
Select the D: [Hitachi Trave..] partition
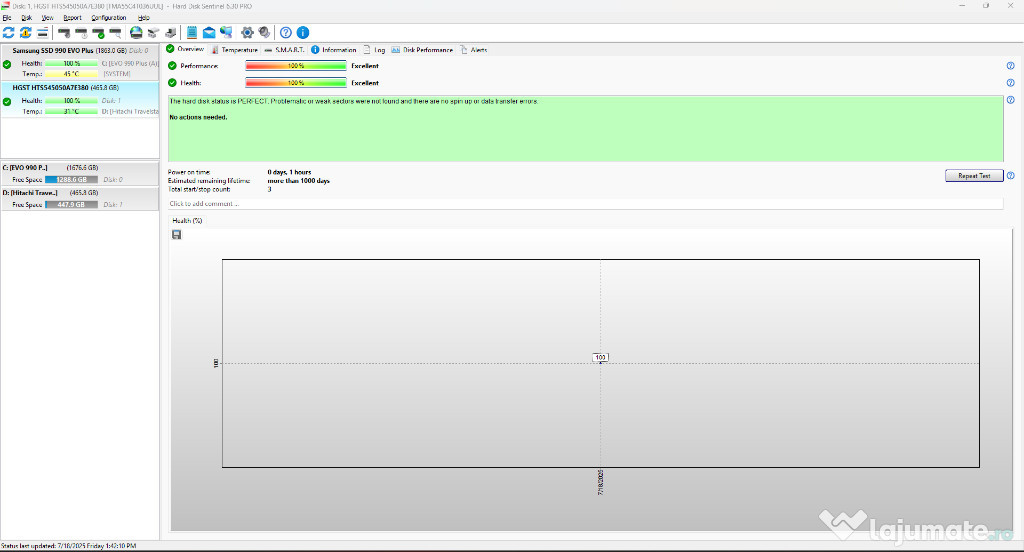(80, 199)
